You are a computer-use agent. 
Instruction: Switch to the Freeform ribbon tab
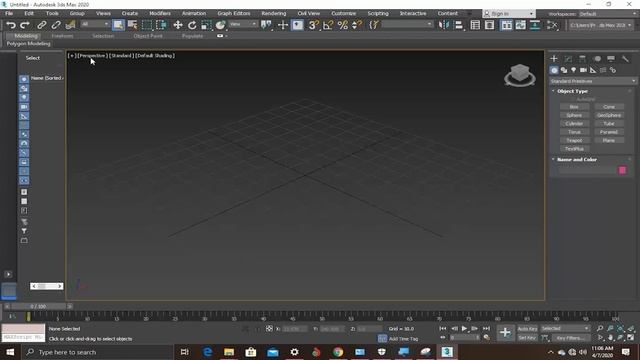62,36
